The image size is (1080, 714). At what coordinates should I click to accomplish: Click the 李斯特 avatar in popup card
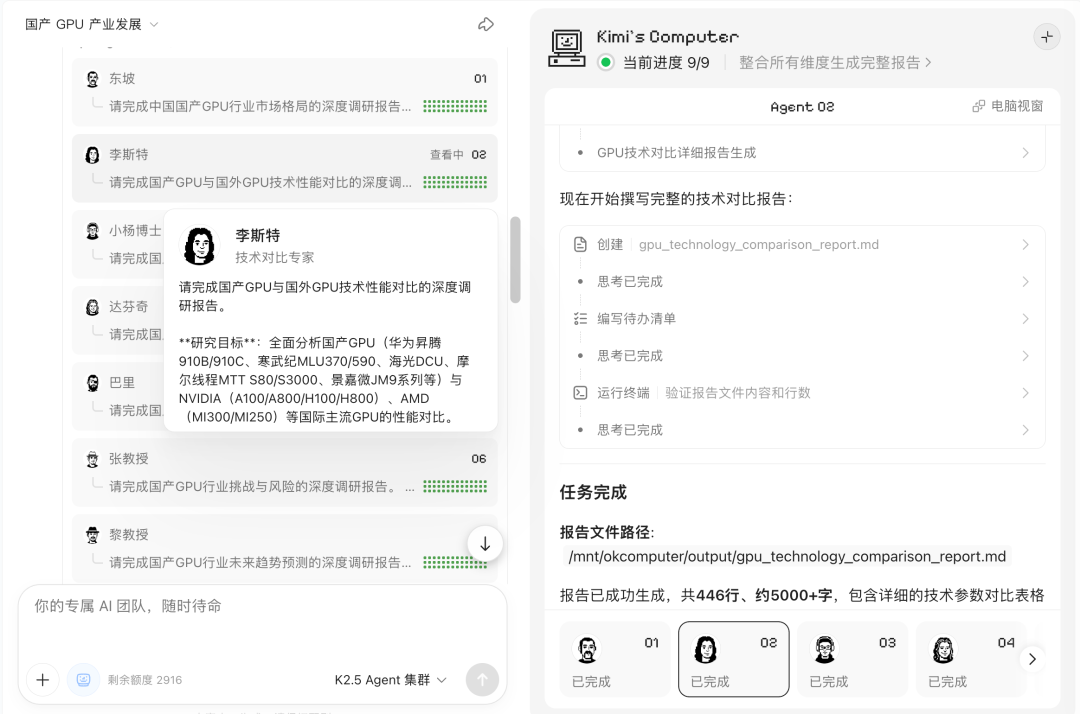(x=200, y=246)
